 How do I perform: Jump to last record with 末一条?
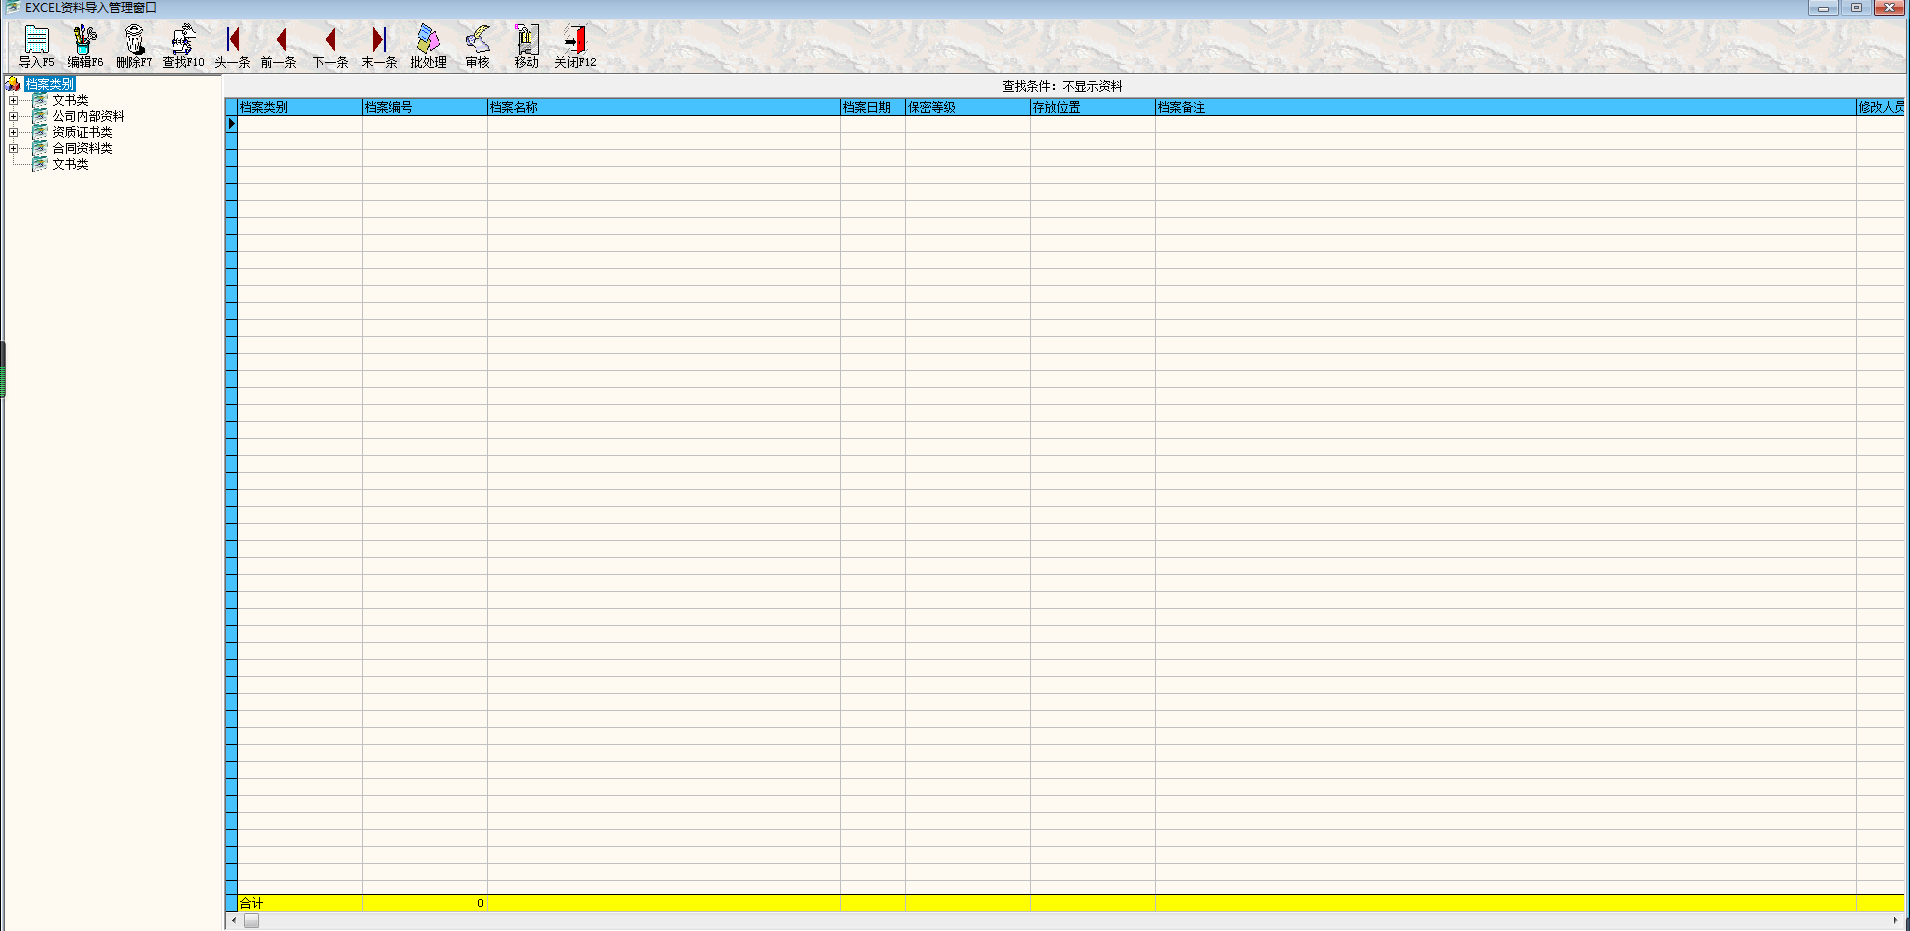point(379,46)
